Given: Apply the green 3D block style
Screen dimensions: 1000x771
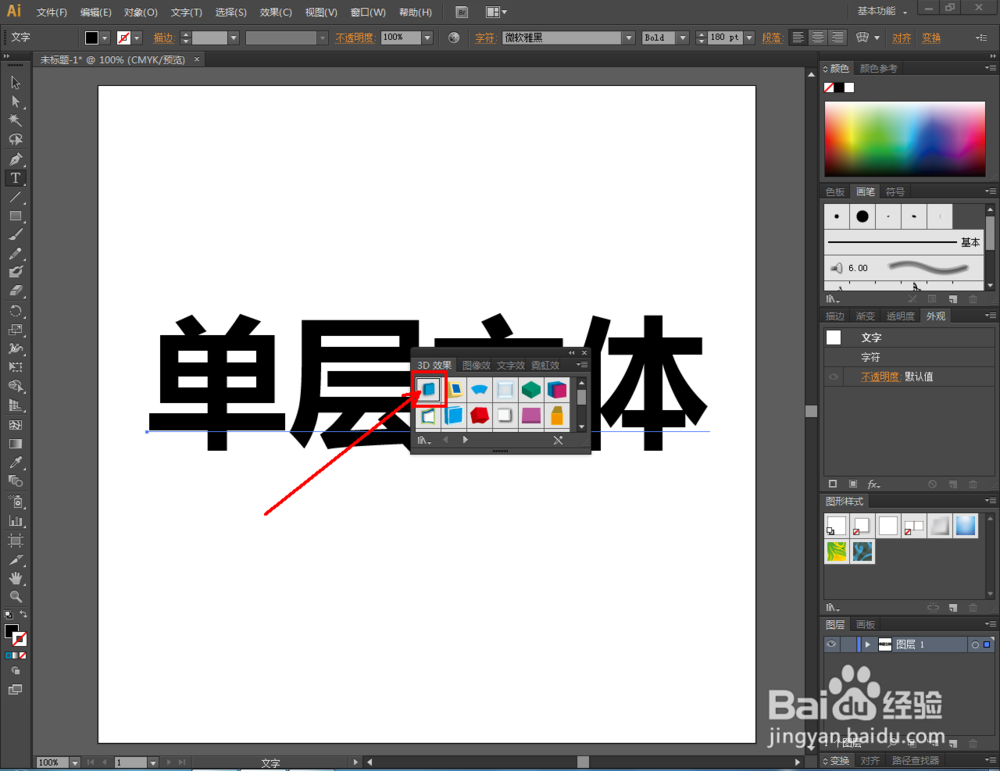Looking at the screenshot, I should coord(531,388).
